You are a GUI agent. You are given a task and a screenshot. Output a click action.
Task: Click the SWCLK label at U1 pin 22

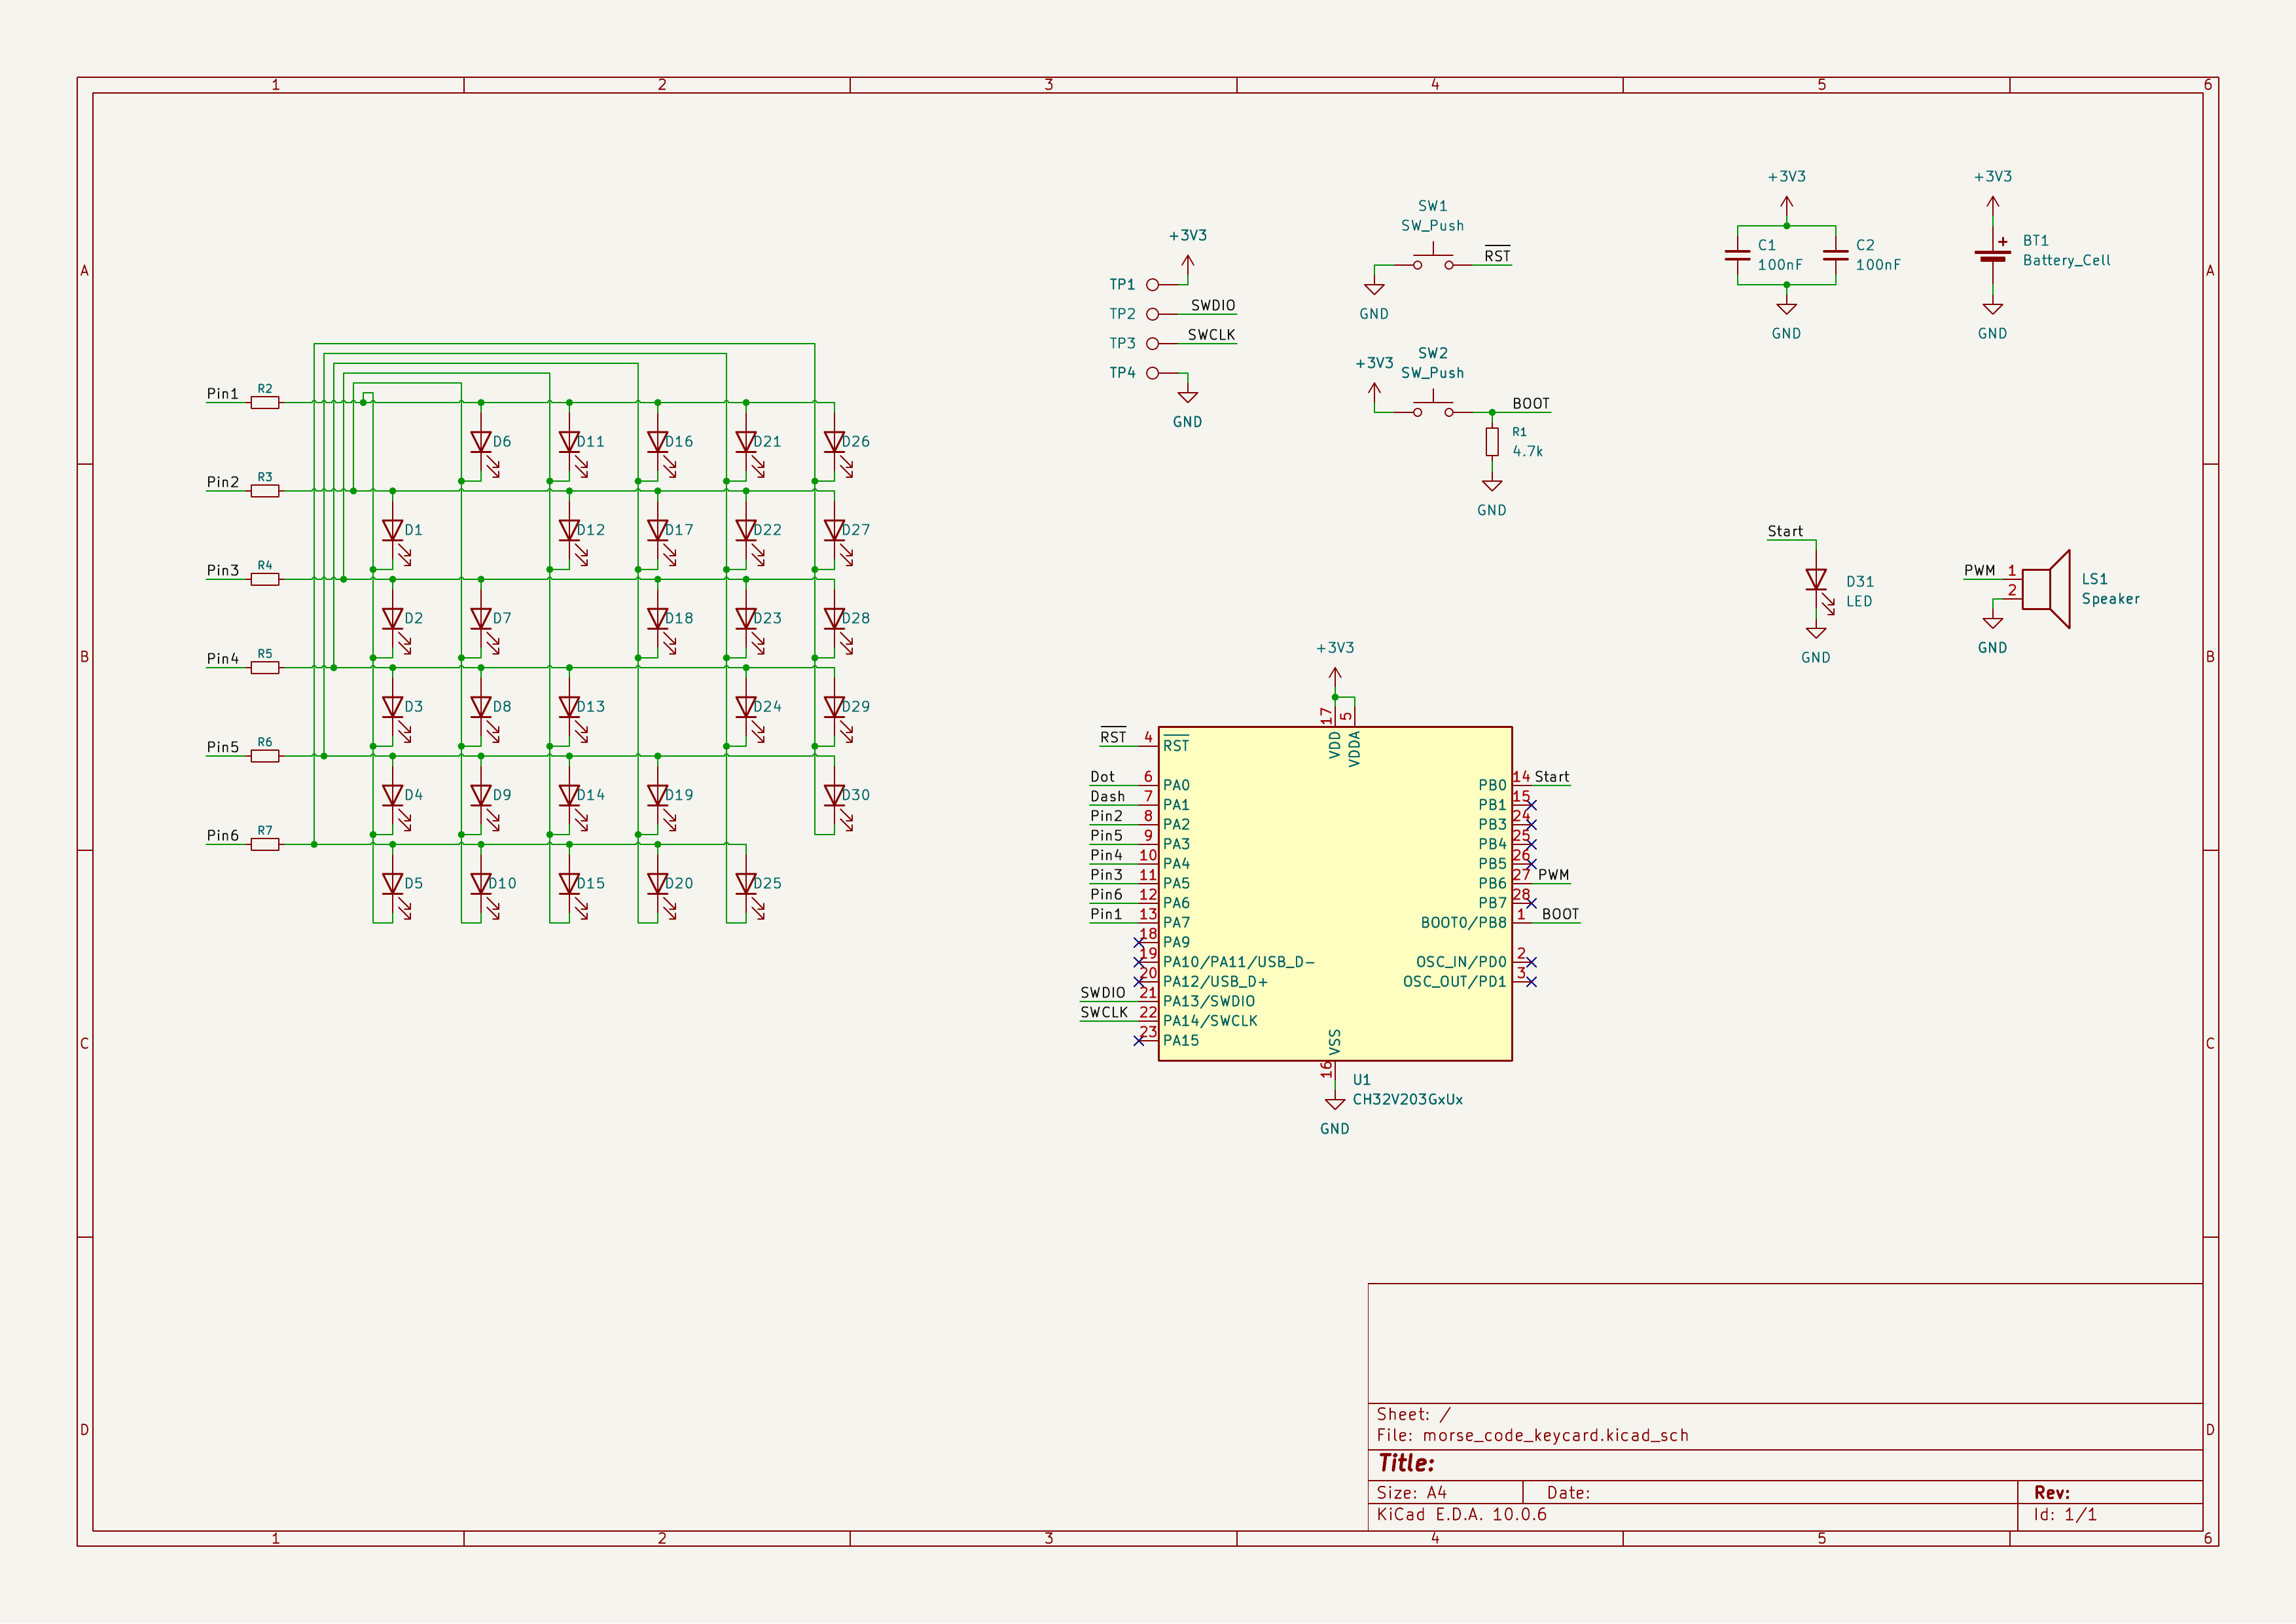coord(1104,1013)
